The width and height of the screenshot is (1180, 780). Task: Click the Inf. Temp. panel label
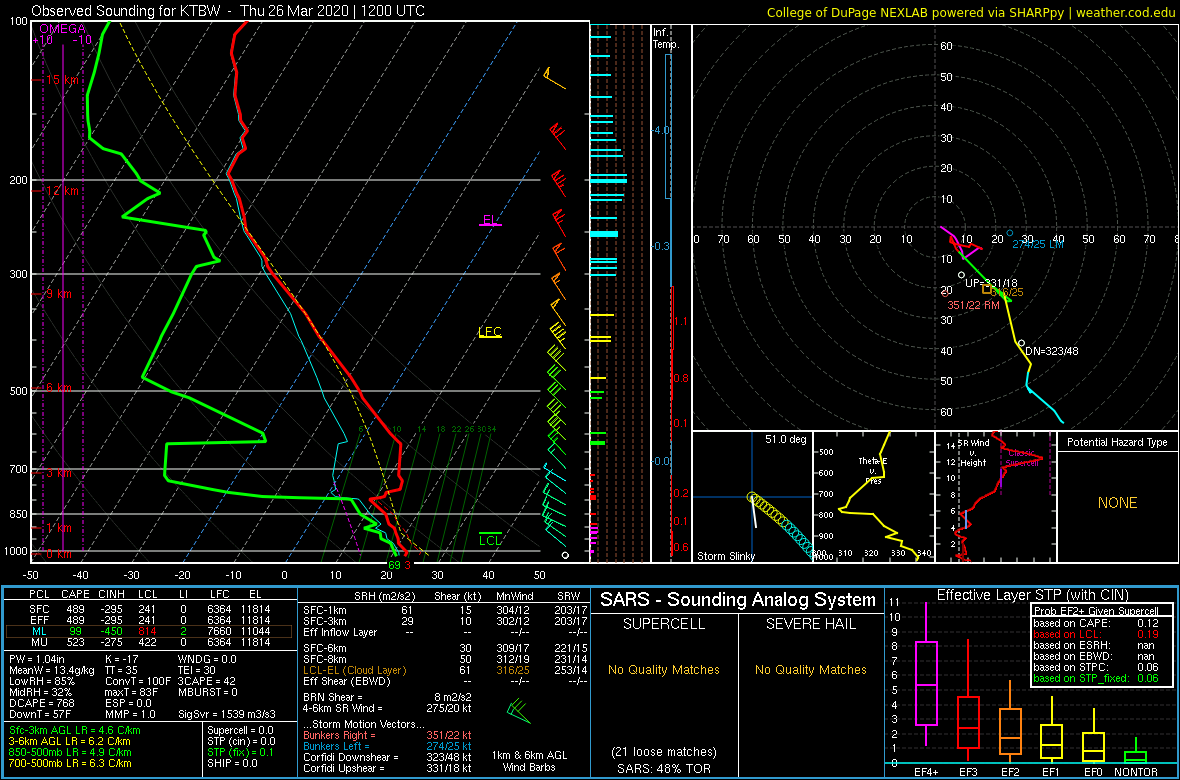(x=667, y=39)
